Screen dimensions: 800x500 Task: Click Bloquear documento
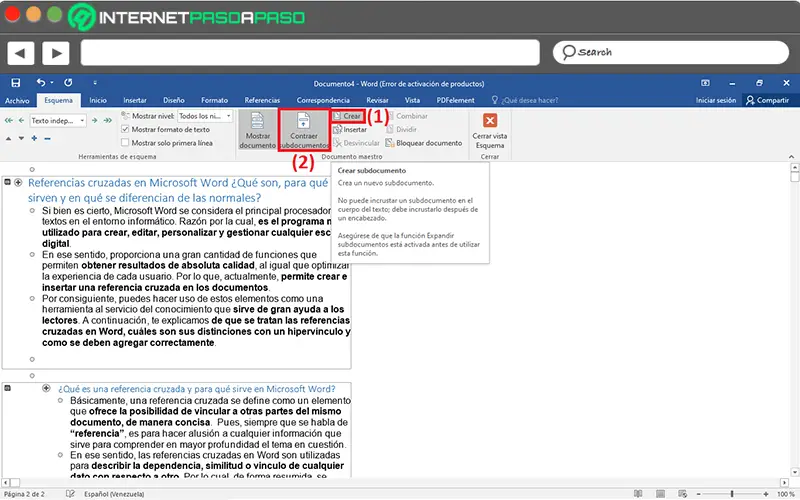pyautogui.click(x=424, y=143)
